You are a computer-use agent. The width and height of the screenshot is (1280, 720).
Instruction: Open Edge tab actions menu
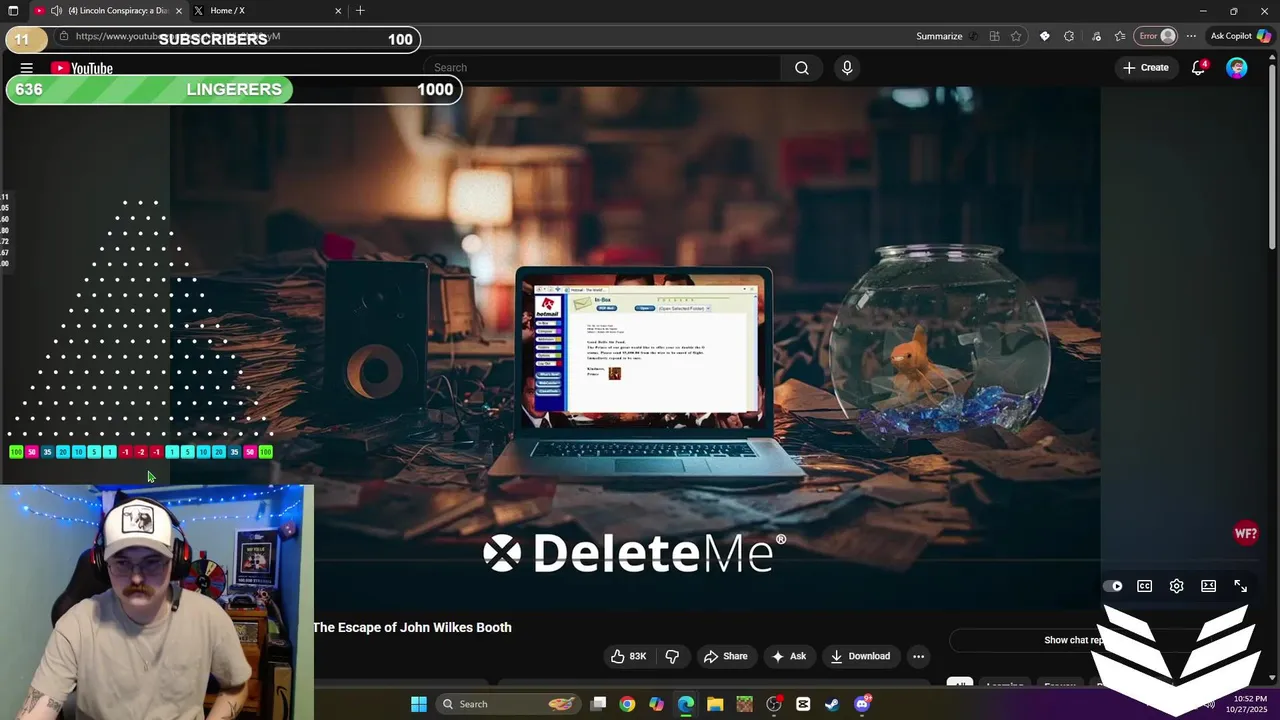(x=13, y=10)
